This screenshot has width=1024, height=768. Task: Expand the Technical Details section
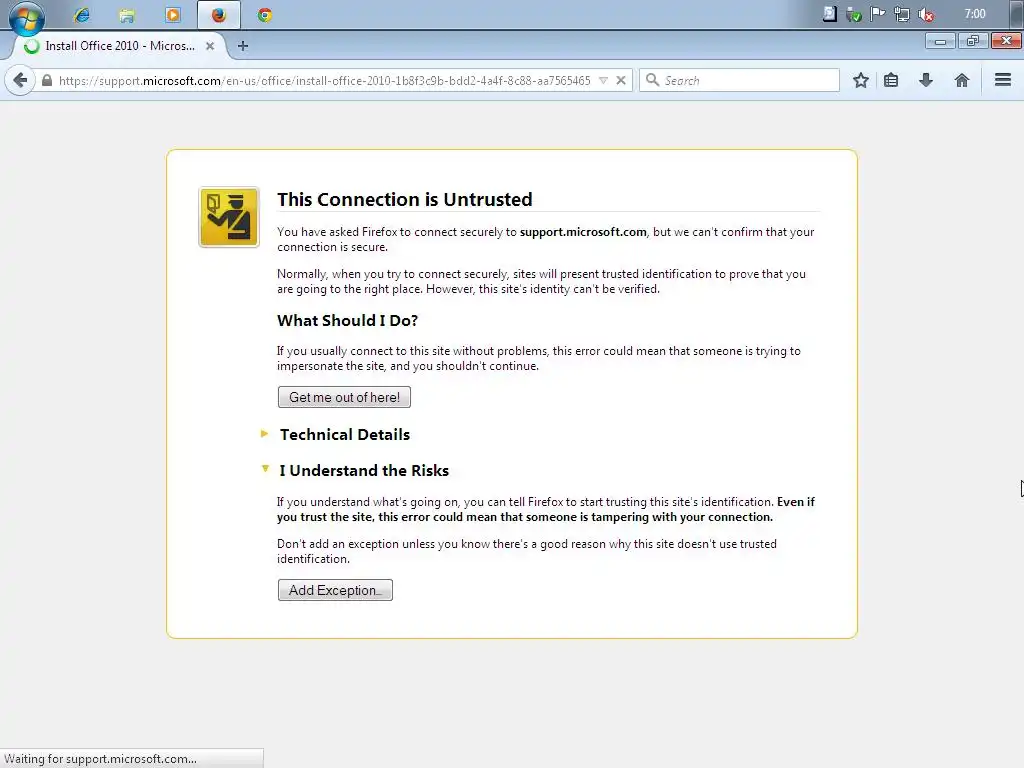pyautogui.click(x=344, y=434)
